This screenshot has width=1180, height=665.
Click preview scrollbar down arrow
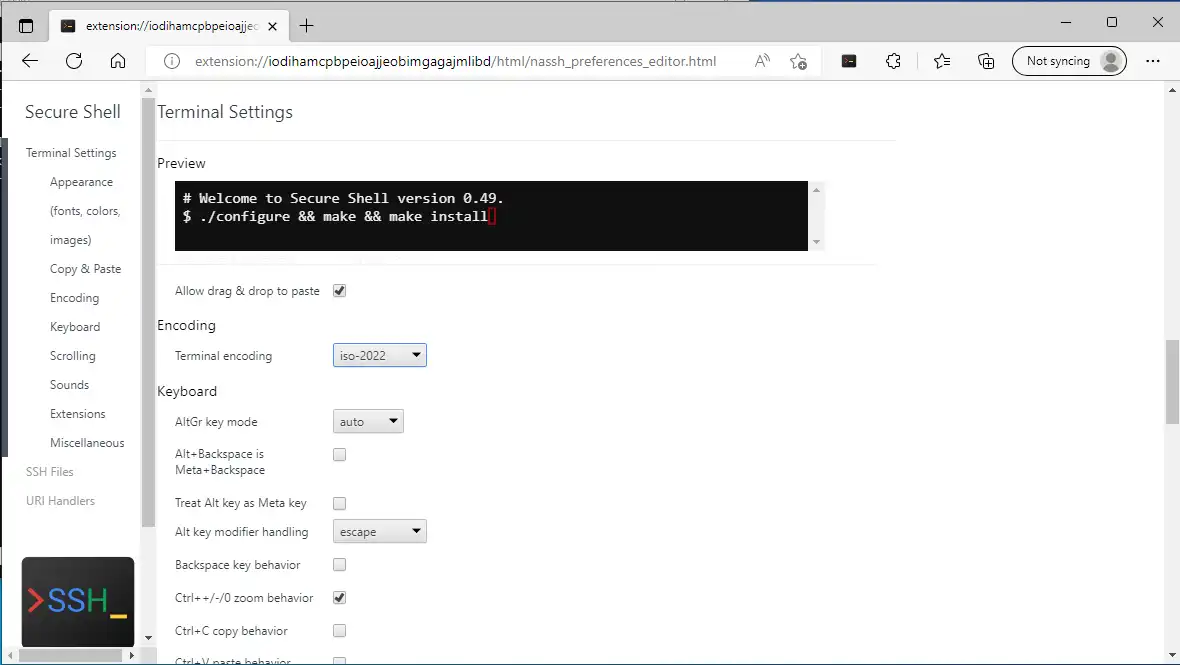[817, 242]
